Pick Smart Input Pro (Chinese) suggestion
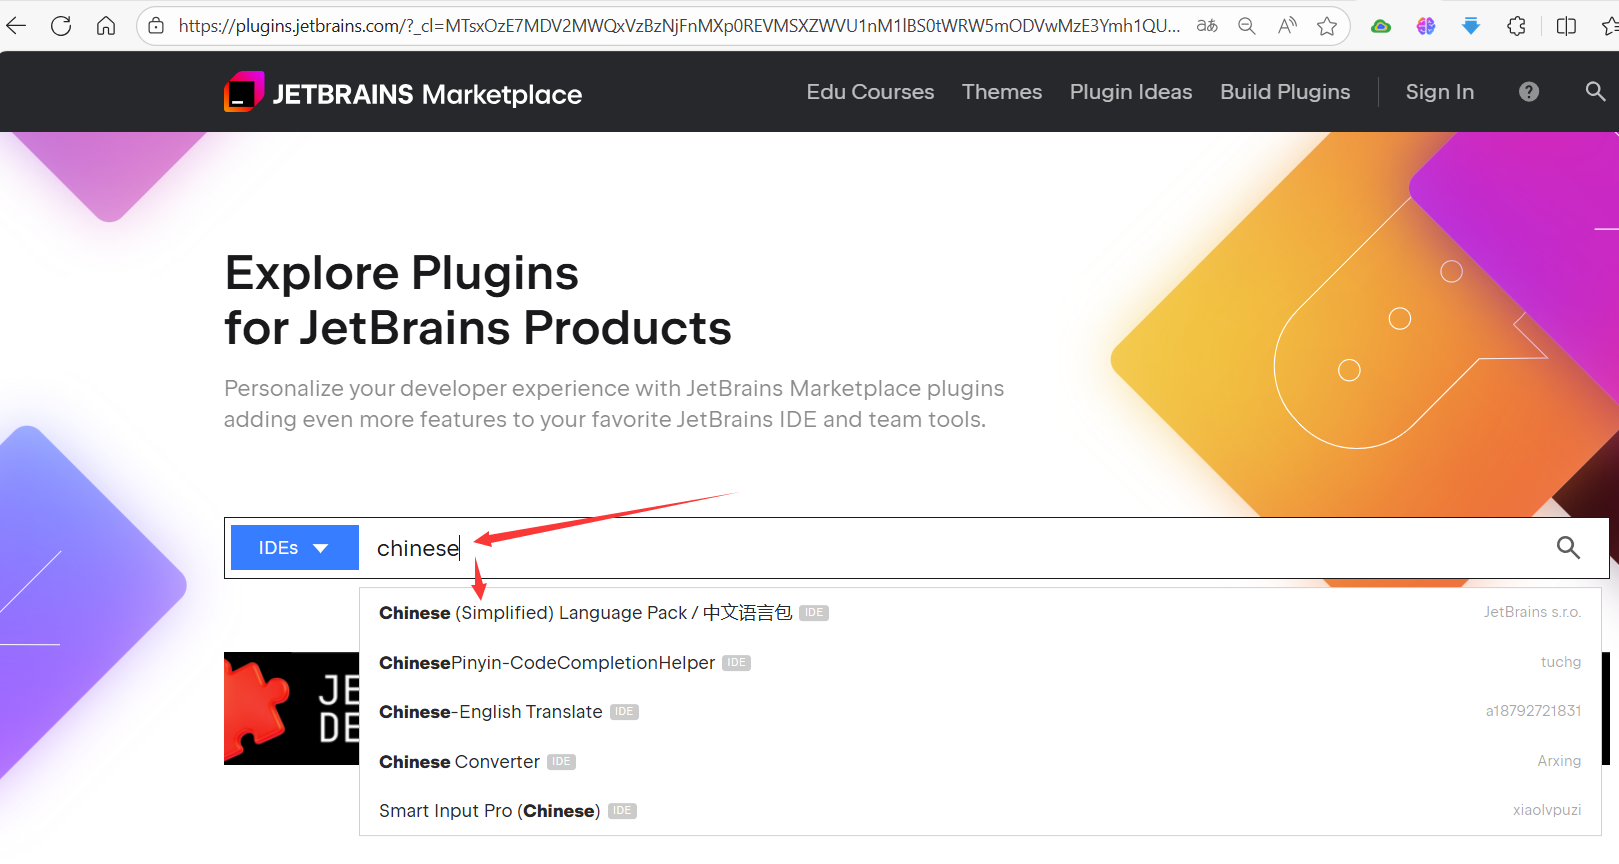Image resolution: width=1619 pixels, height=864 pixels. point(980,811)
